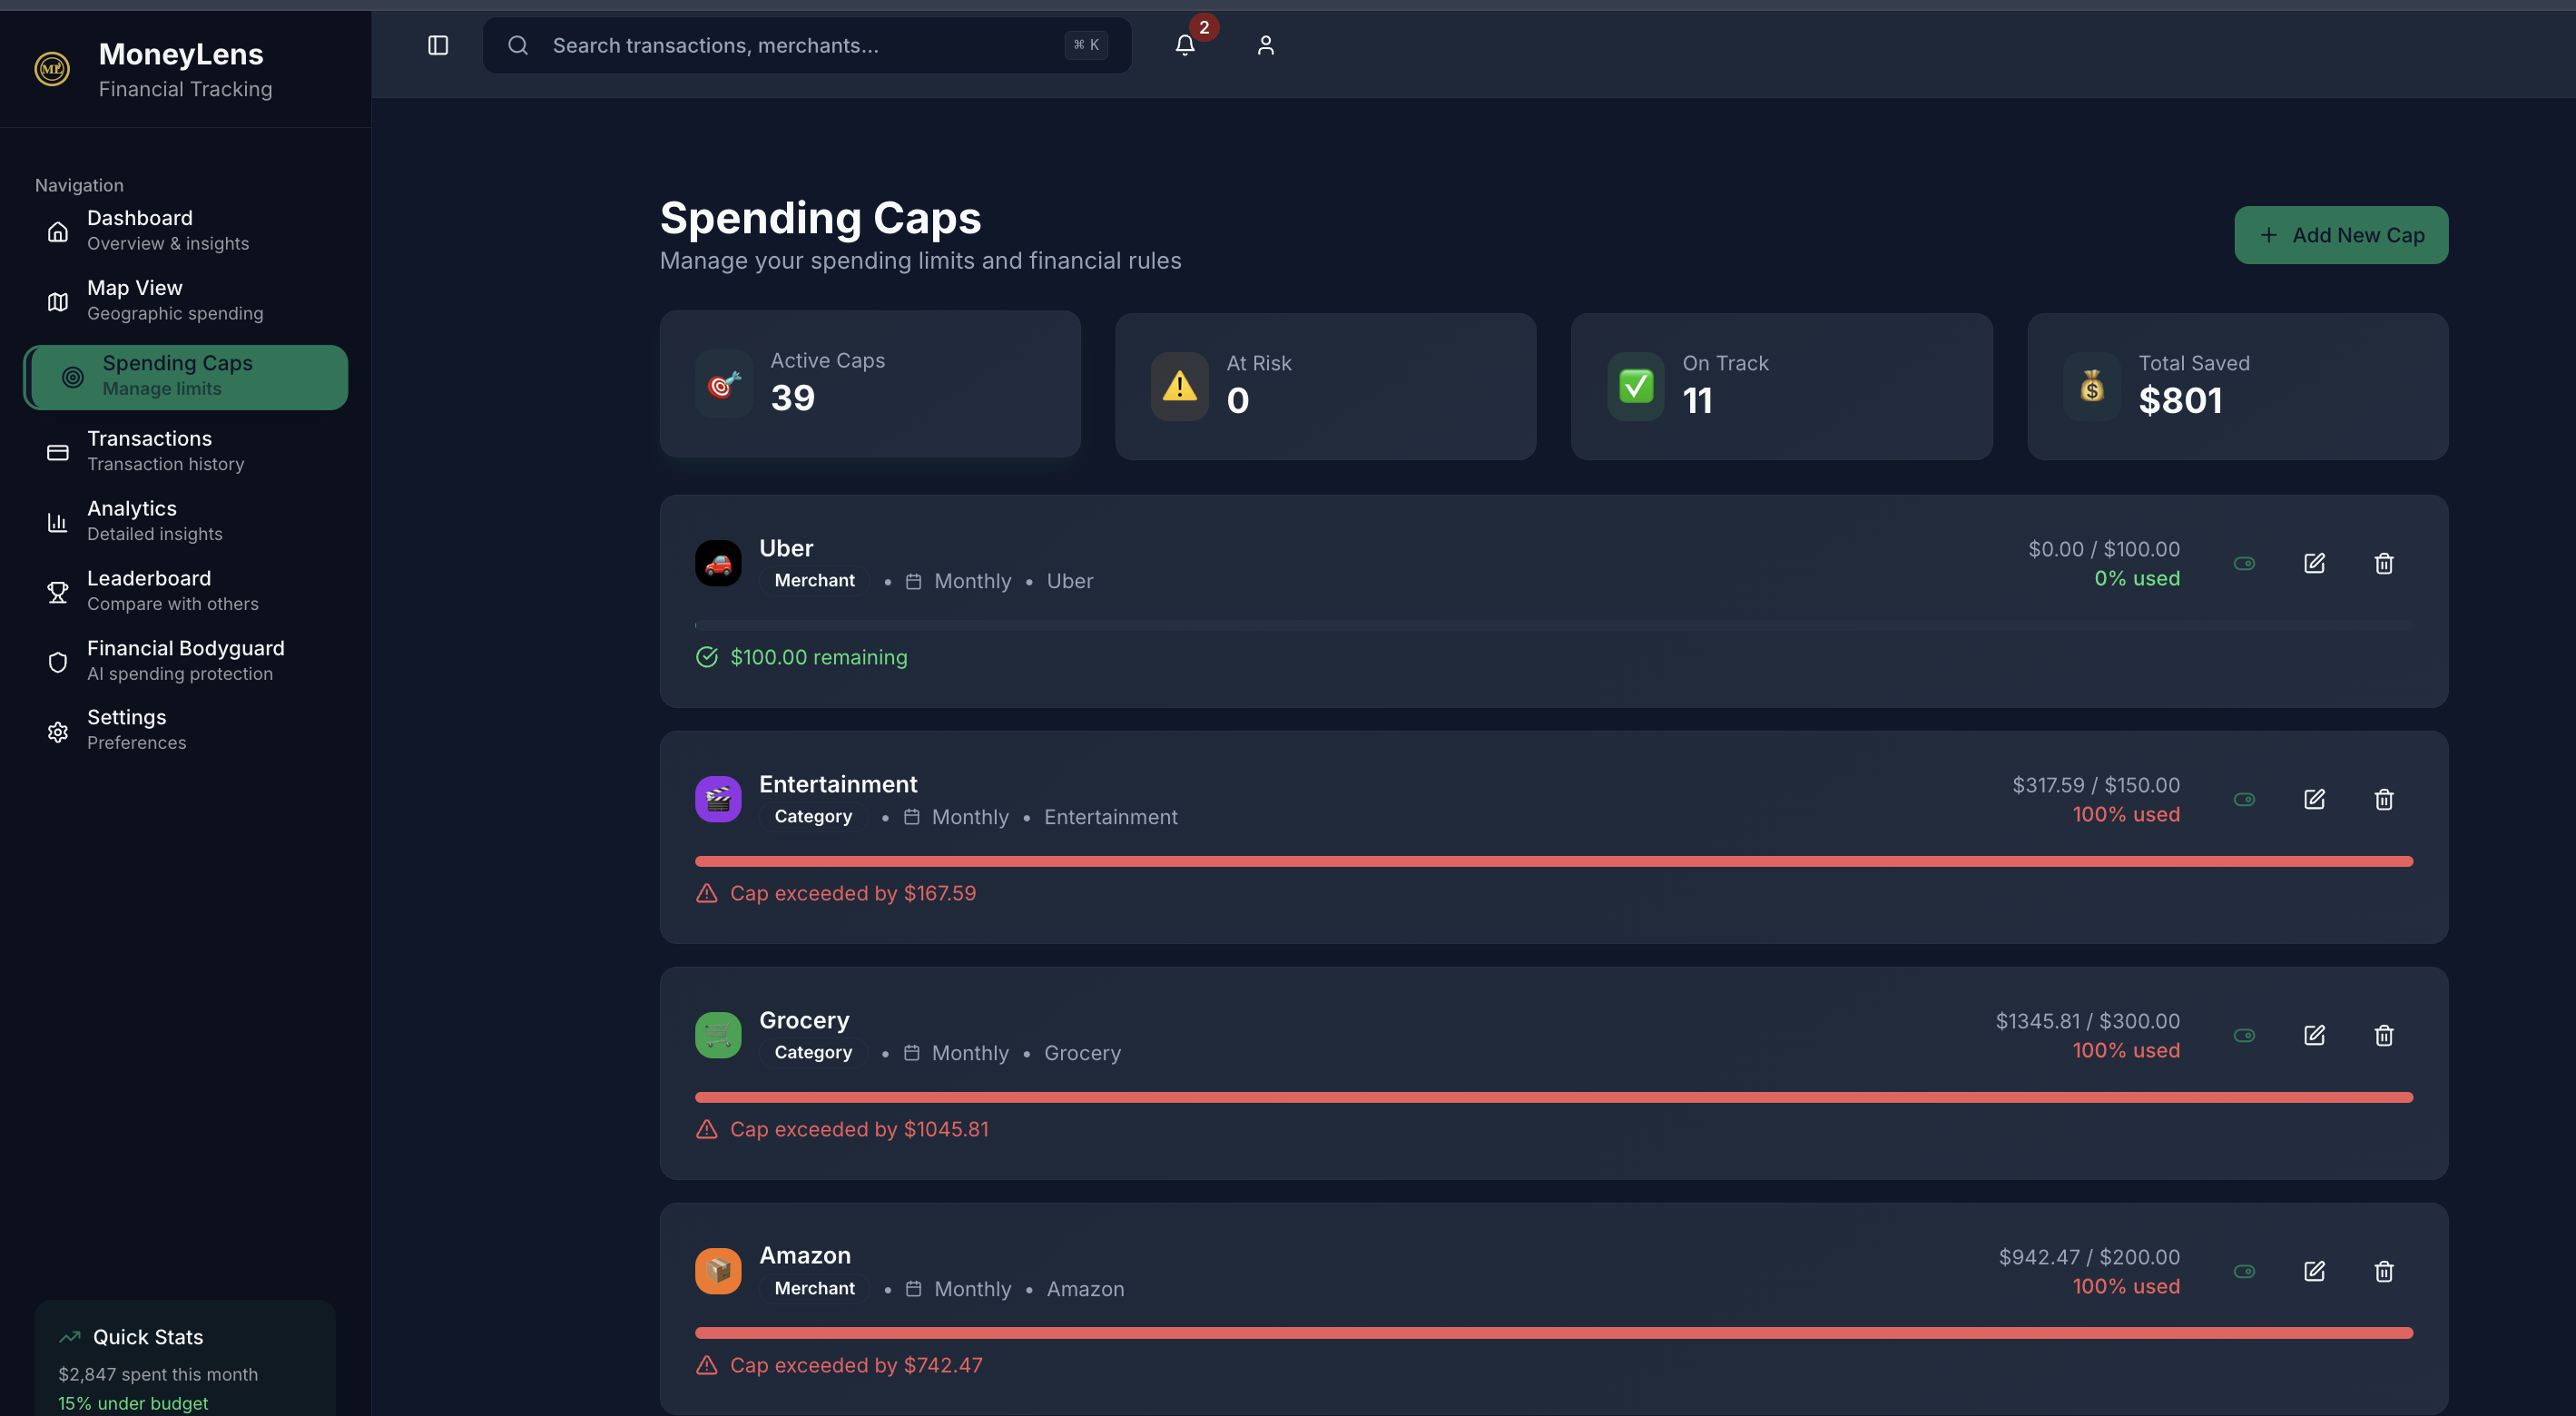Toggle the Amazon cap switch
The width and height of the screenshot is (2576, 1416).
point(2244,1271)
